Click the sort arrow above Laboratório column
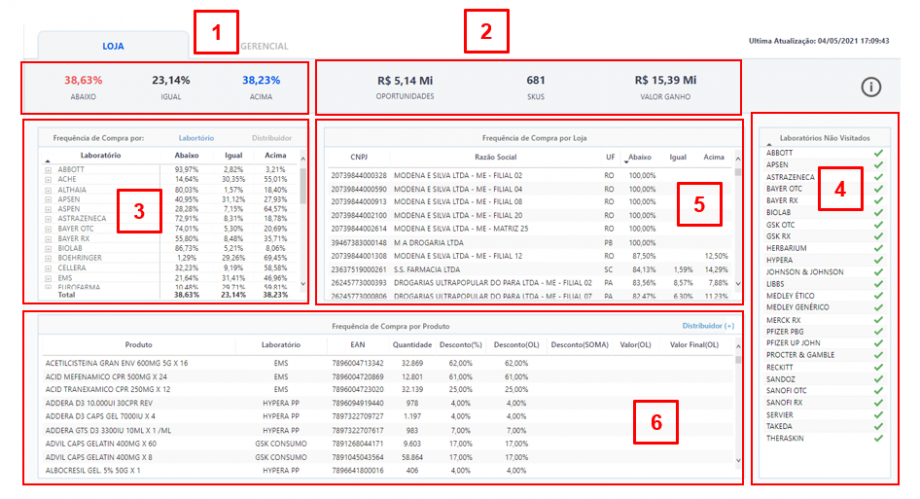The height and width of the screenshot is (499, 920). point(46,160)
